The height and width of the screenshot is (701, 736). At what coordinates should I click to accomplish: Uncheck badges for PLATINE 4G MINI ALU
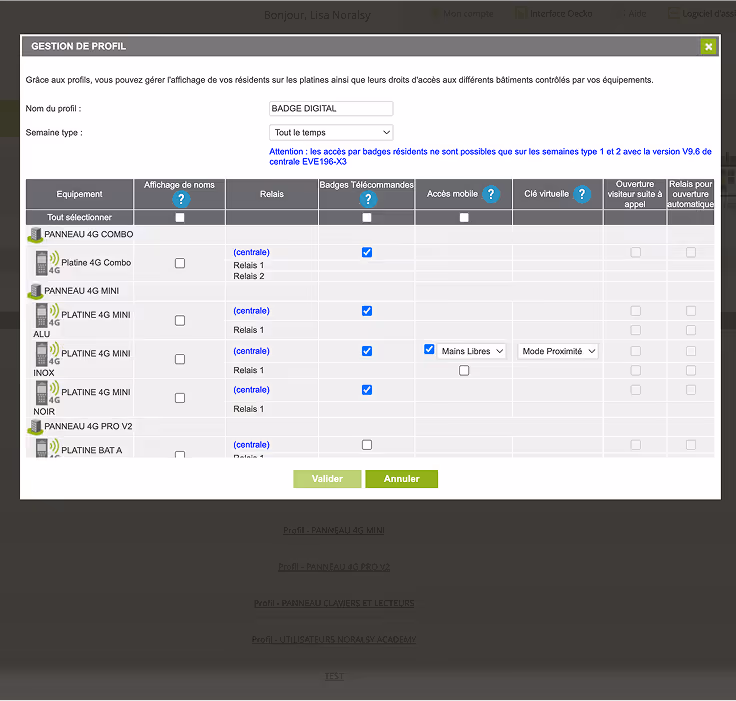pyautogui.click(x=367, y=311)
